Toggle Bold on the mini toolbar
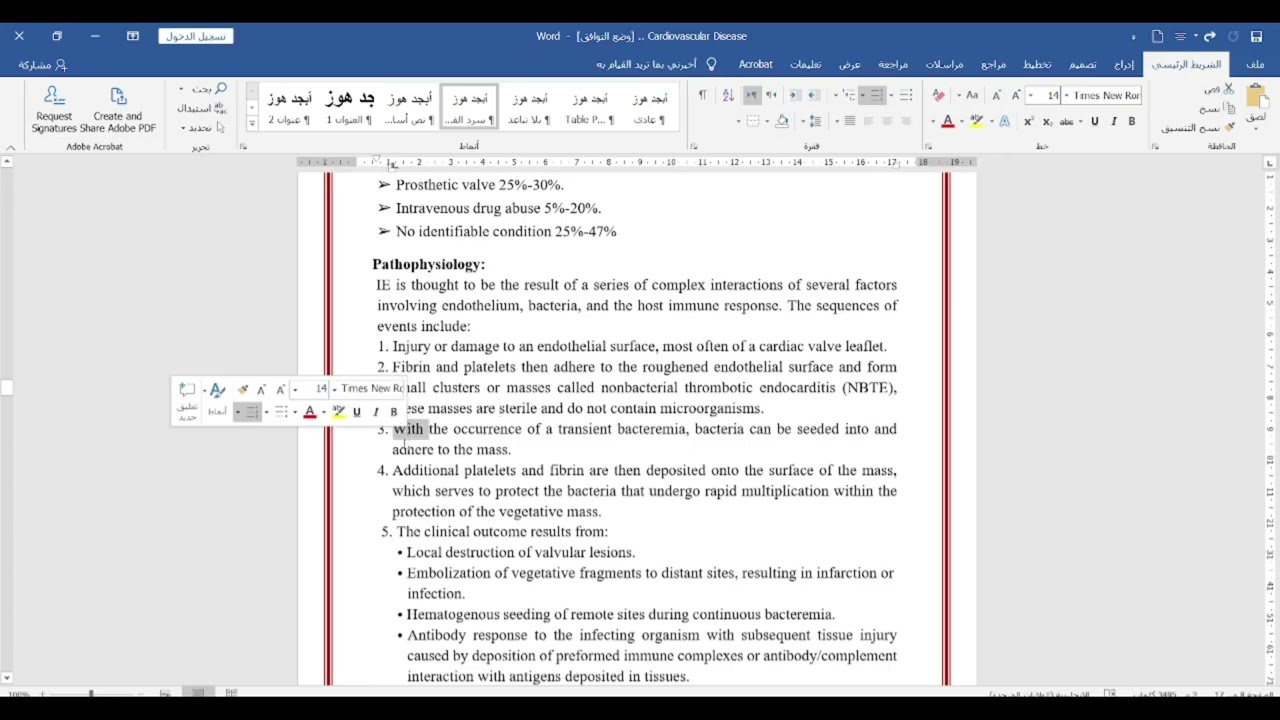 pos(393,412)
